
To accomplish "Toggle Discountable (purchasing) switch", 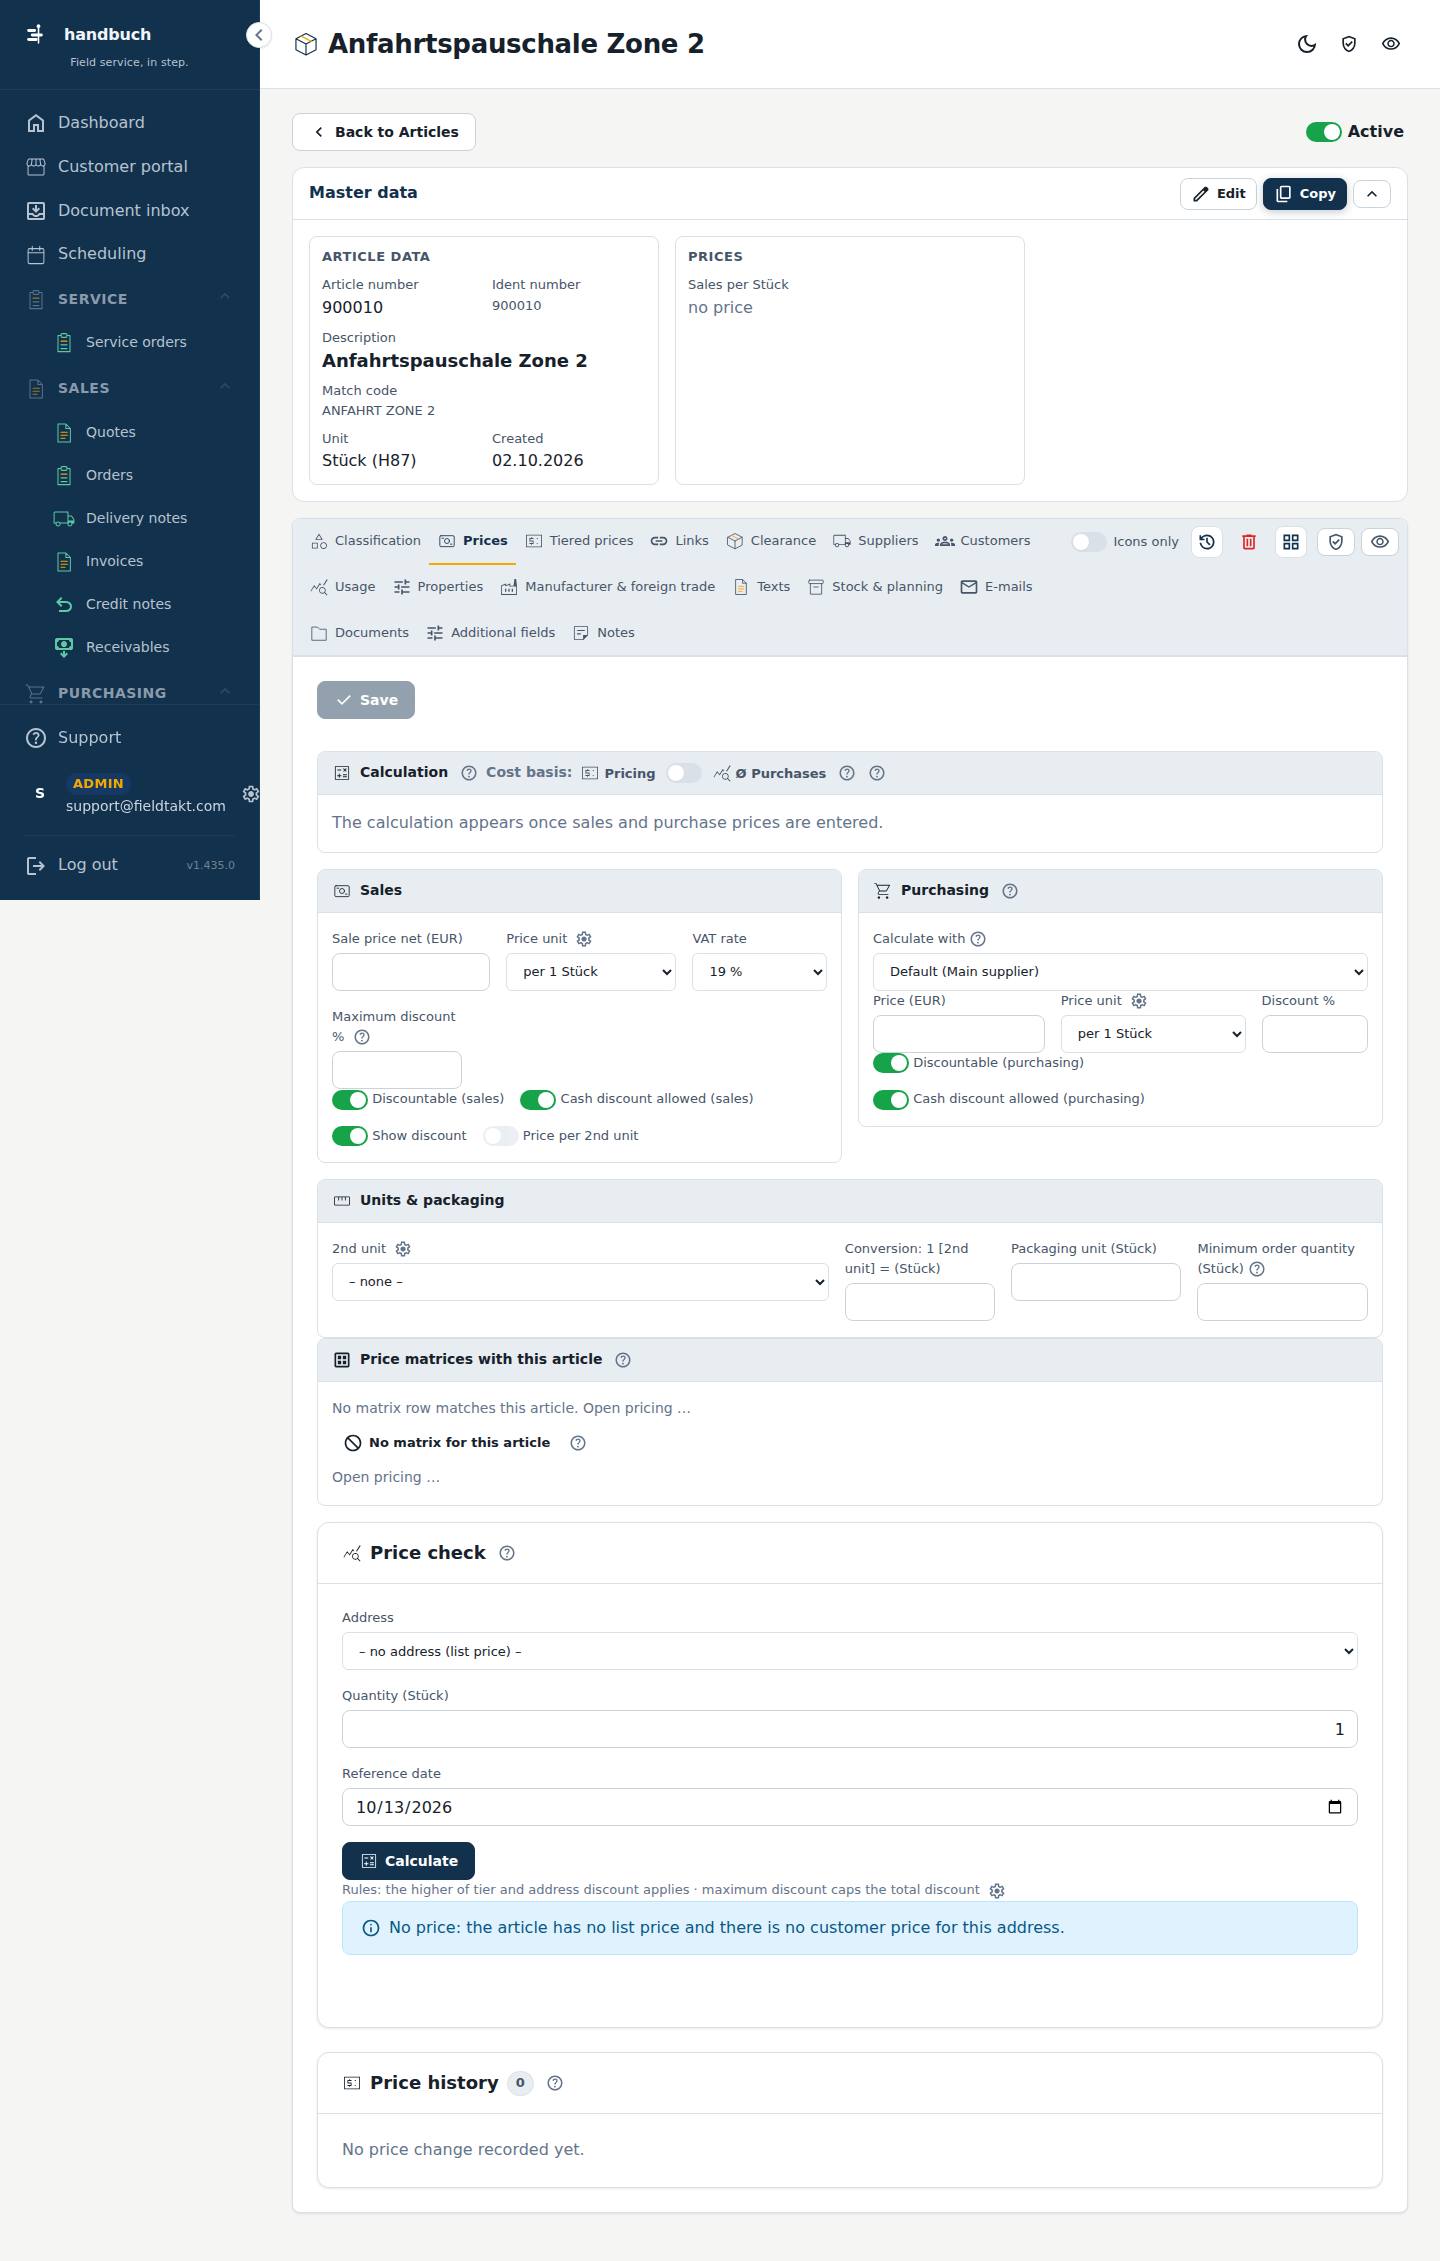I will point(891,1063).
